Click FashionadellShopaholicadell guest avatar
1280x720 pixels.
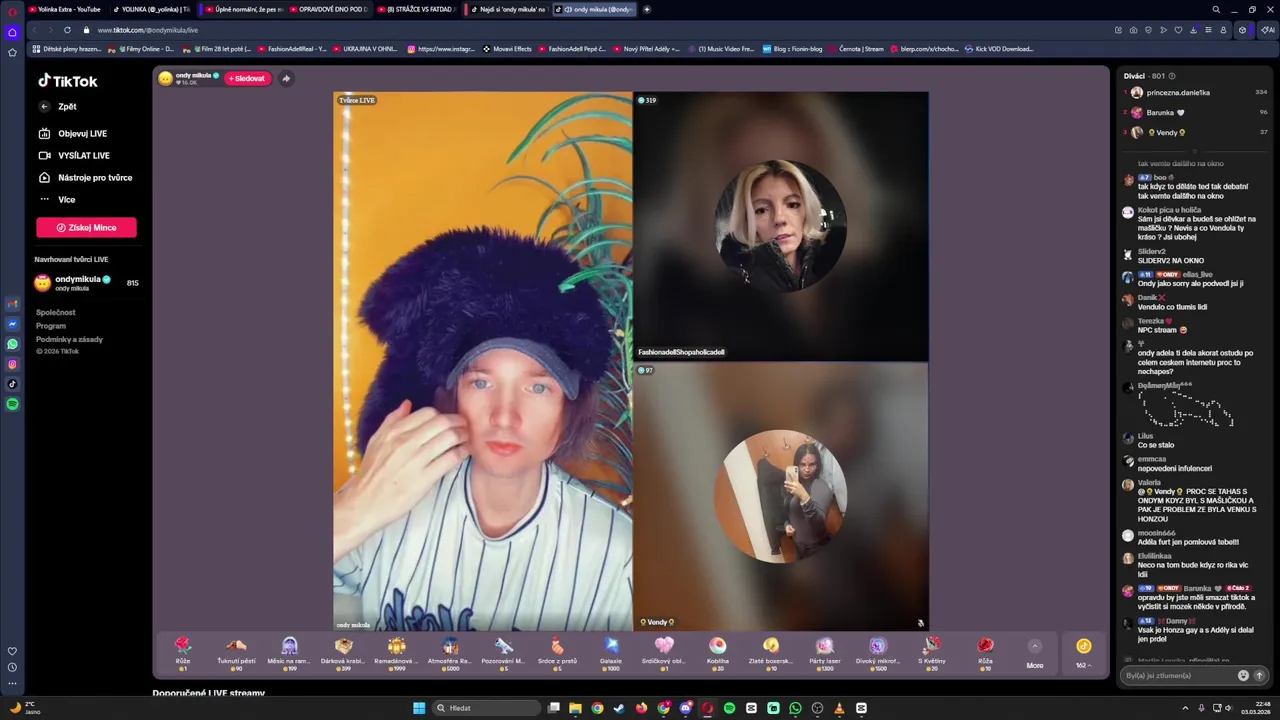(x=781, y=226)
